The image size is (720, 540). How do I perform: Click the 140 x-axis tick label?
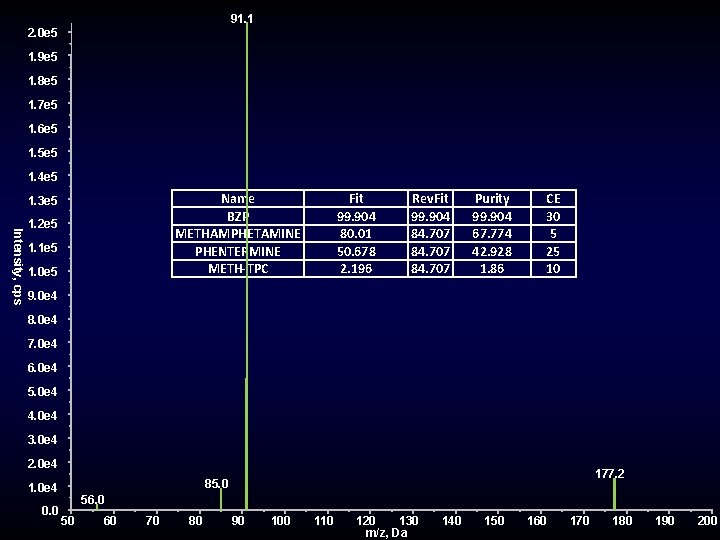451,520
